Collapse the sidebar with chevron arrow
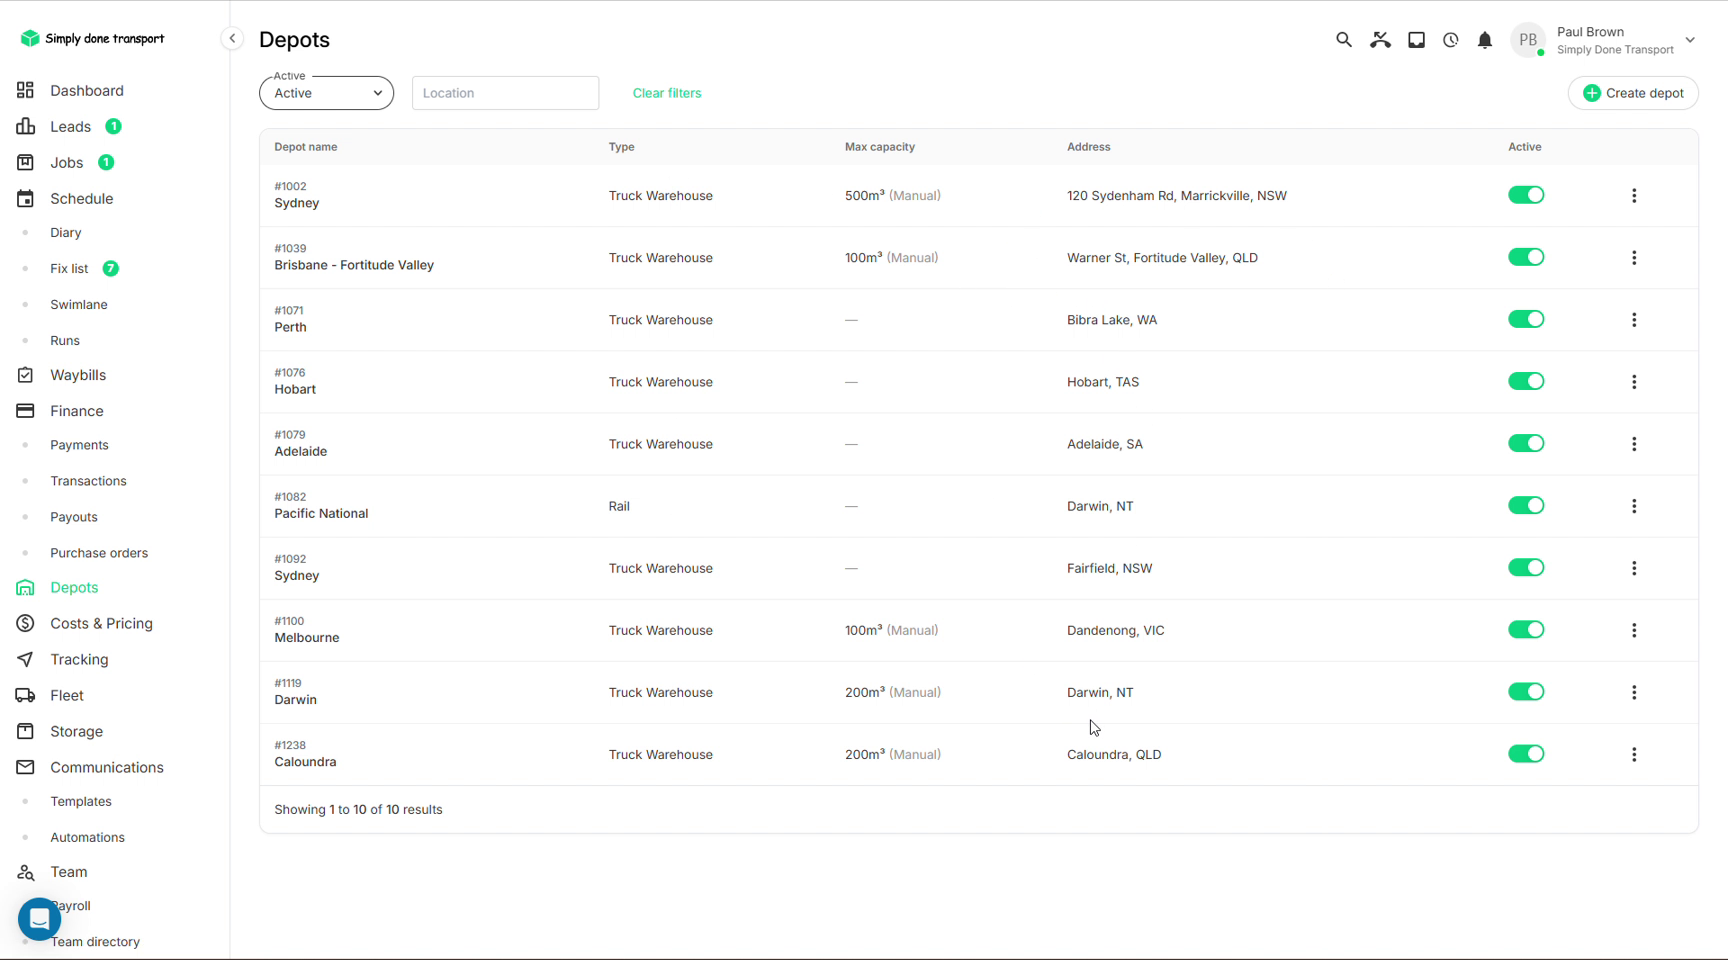Screen dimensions: 1728x960 232,39
